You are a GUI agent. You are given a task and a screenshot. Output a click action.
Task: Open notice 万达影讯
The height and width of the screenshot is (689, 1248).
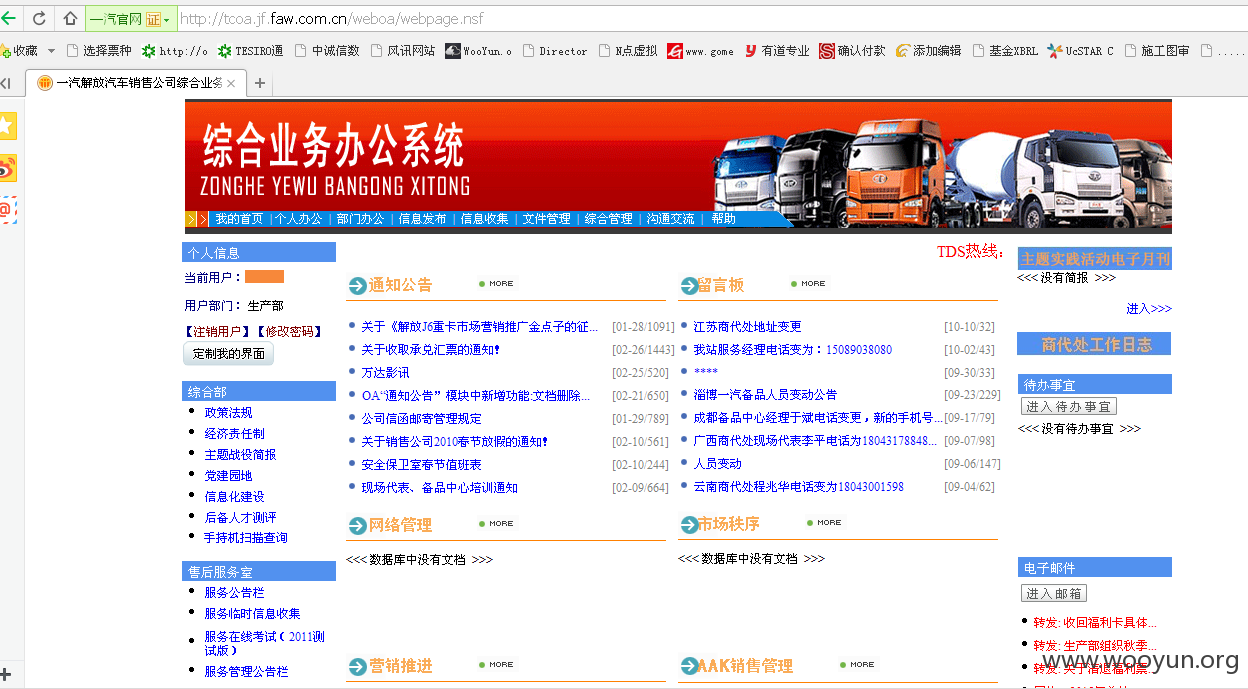[x=385, y=372]
